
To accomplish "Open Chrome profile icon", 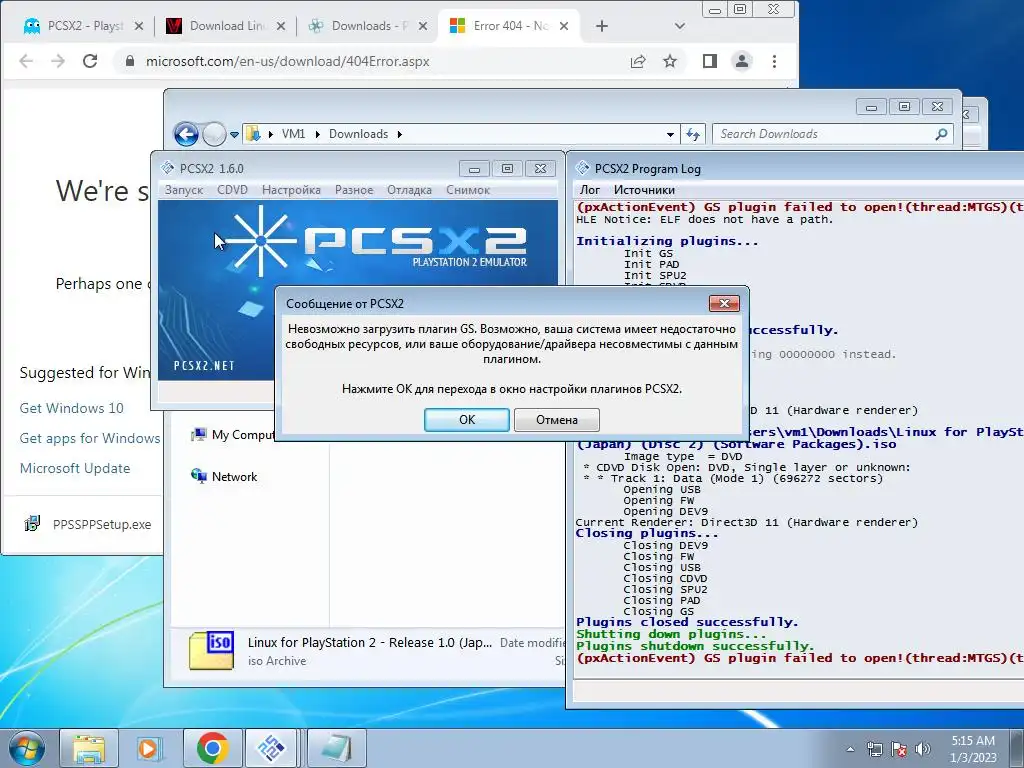I will [742, 61].
